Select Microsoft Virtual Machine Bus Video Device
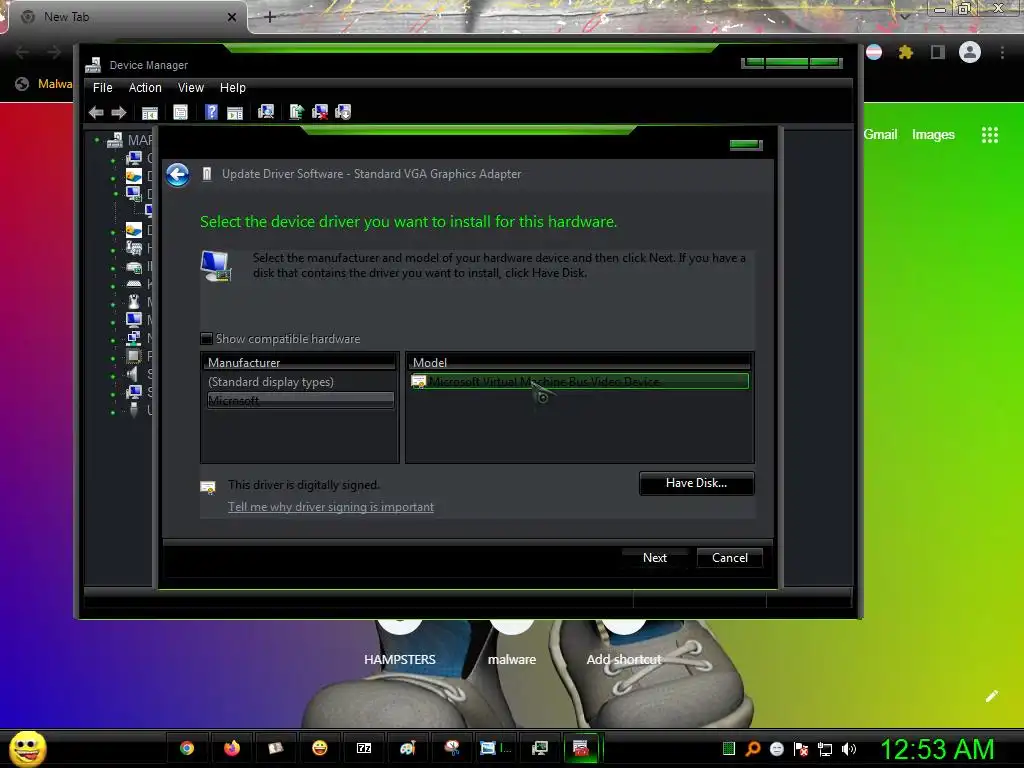 point(579,381)
